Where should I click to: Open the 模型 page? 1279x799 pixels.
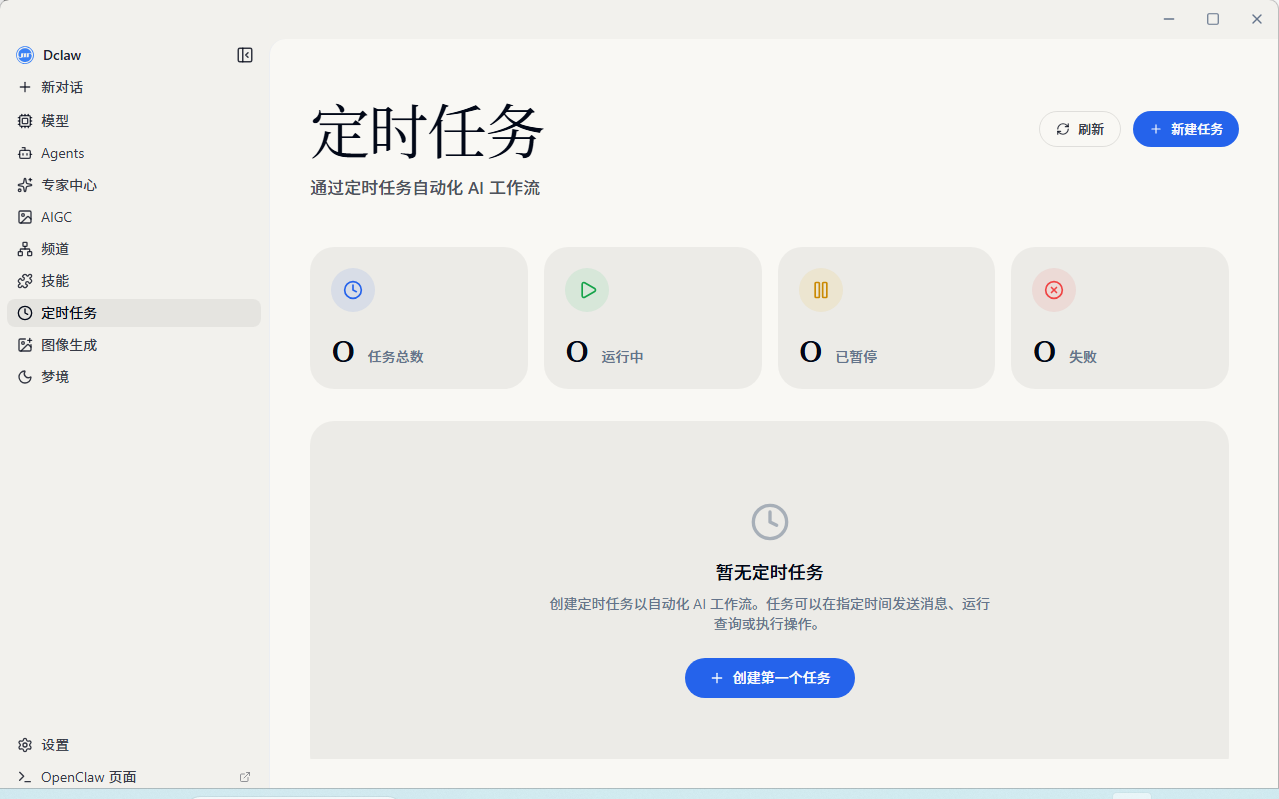tap(134, 121)
